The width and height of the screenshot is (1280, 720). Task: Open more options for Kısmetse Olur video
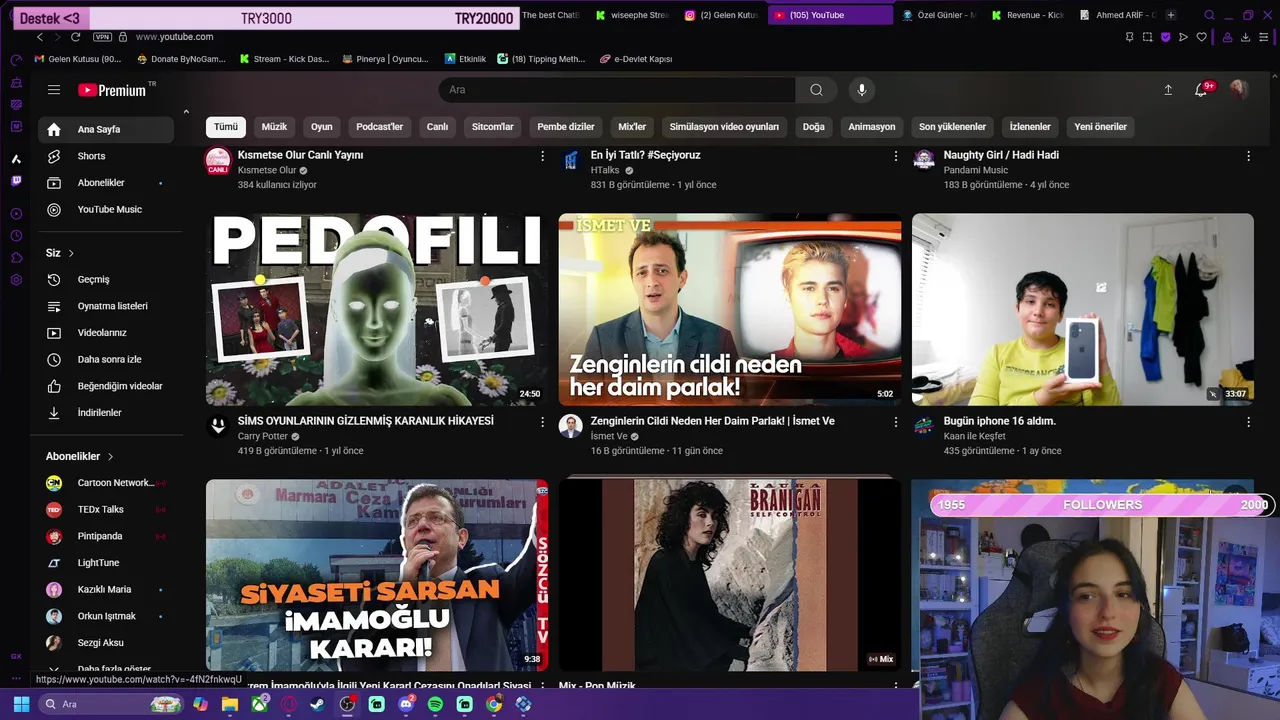543,156
